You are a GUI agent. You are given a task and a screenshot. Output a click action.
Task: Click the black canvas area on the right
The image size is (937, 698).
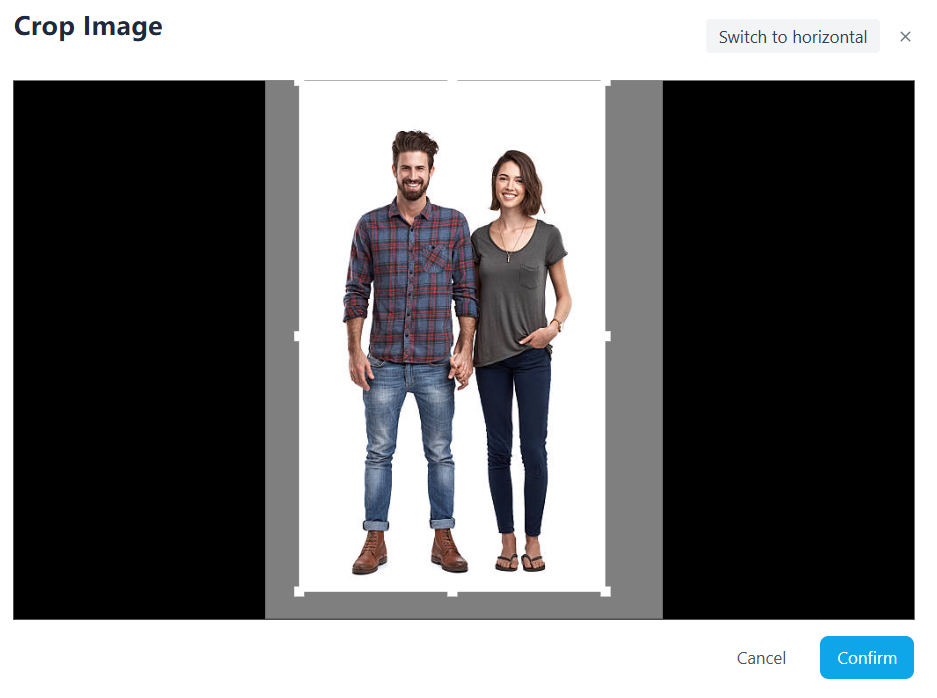[788, 350]
